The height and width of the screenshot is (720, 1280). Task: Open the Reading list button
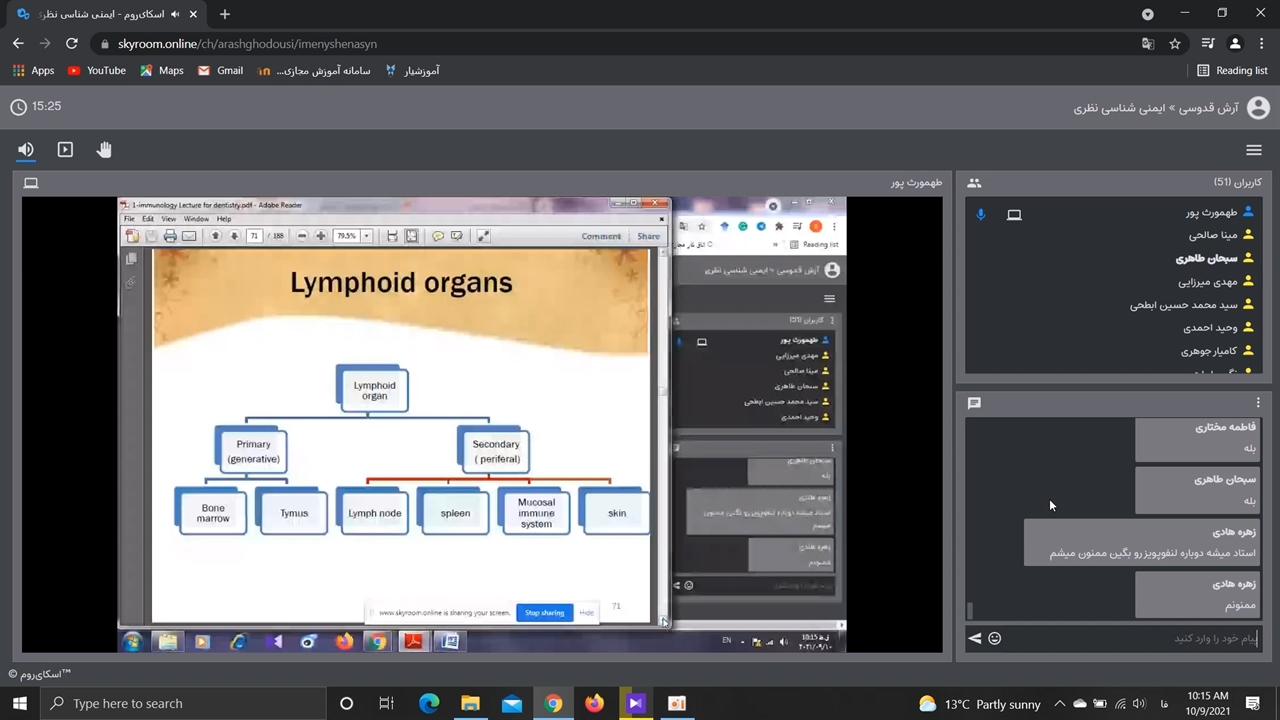1232,71
